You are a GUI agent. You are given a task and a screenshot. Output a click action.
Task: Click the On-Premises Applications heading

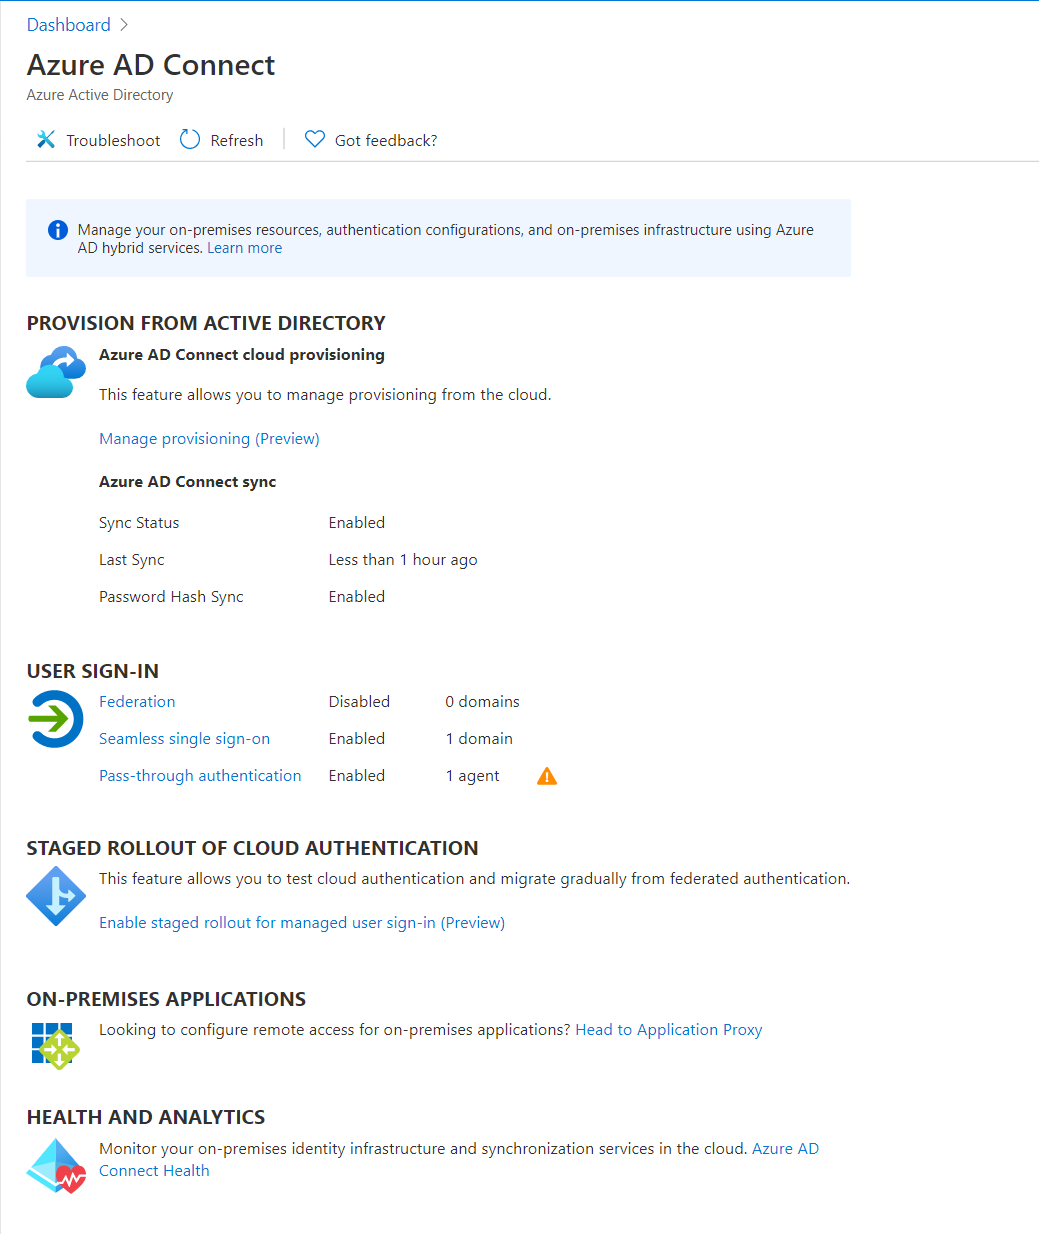(x=167, y=999)
